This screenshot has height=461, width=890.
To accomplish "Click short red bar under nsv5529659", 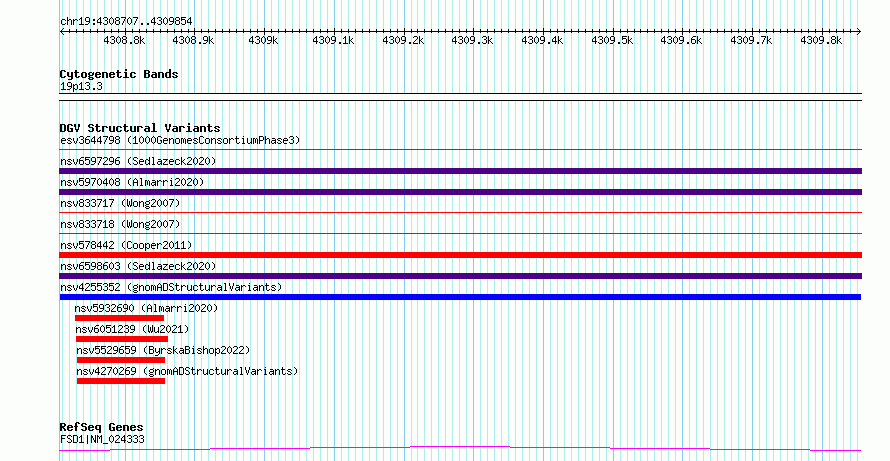I will (121, 360).
